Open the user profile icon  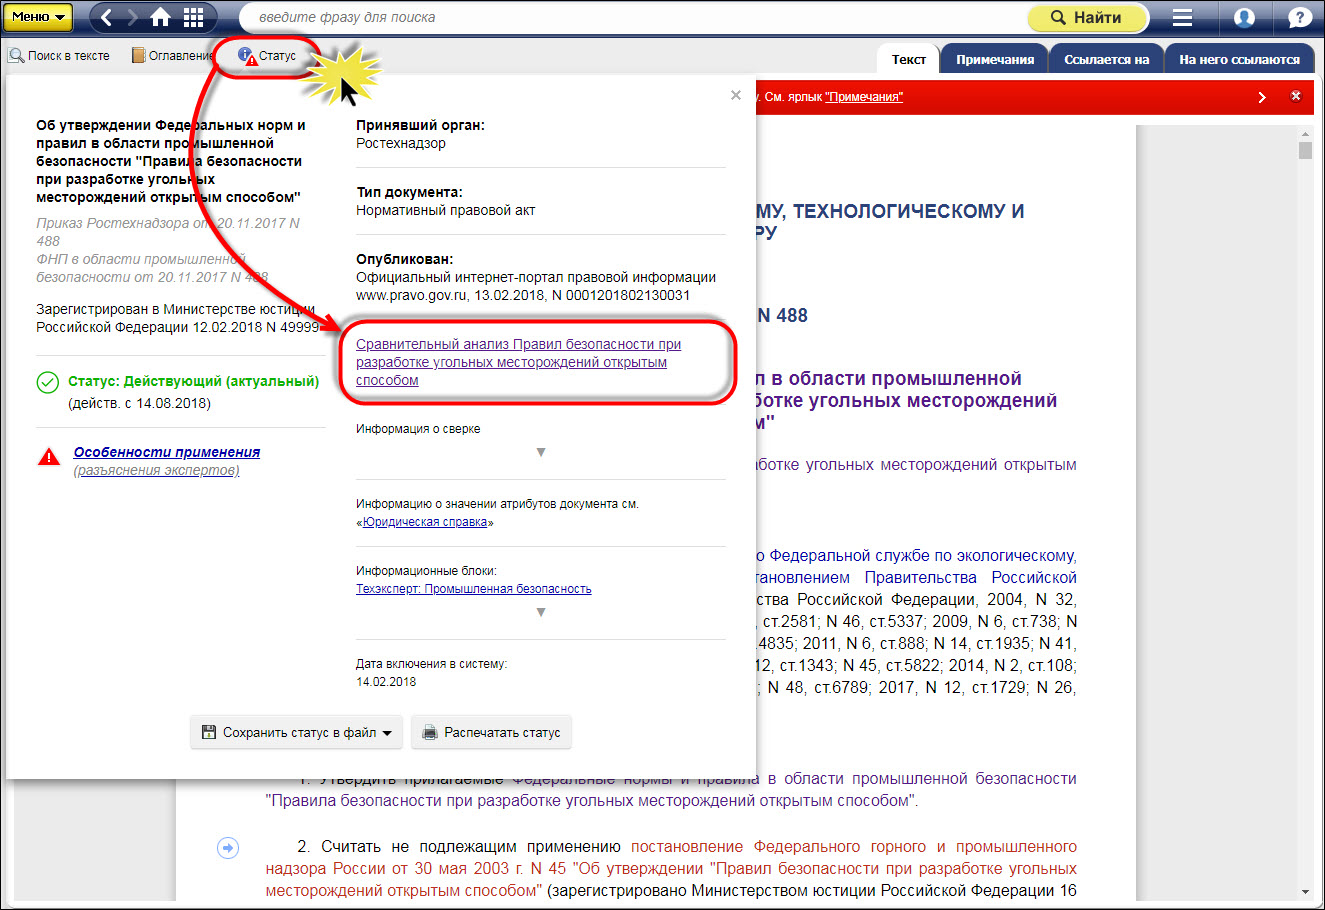1244,17
